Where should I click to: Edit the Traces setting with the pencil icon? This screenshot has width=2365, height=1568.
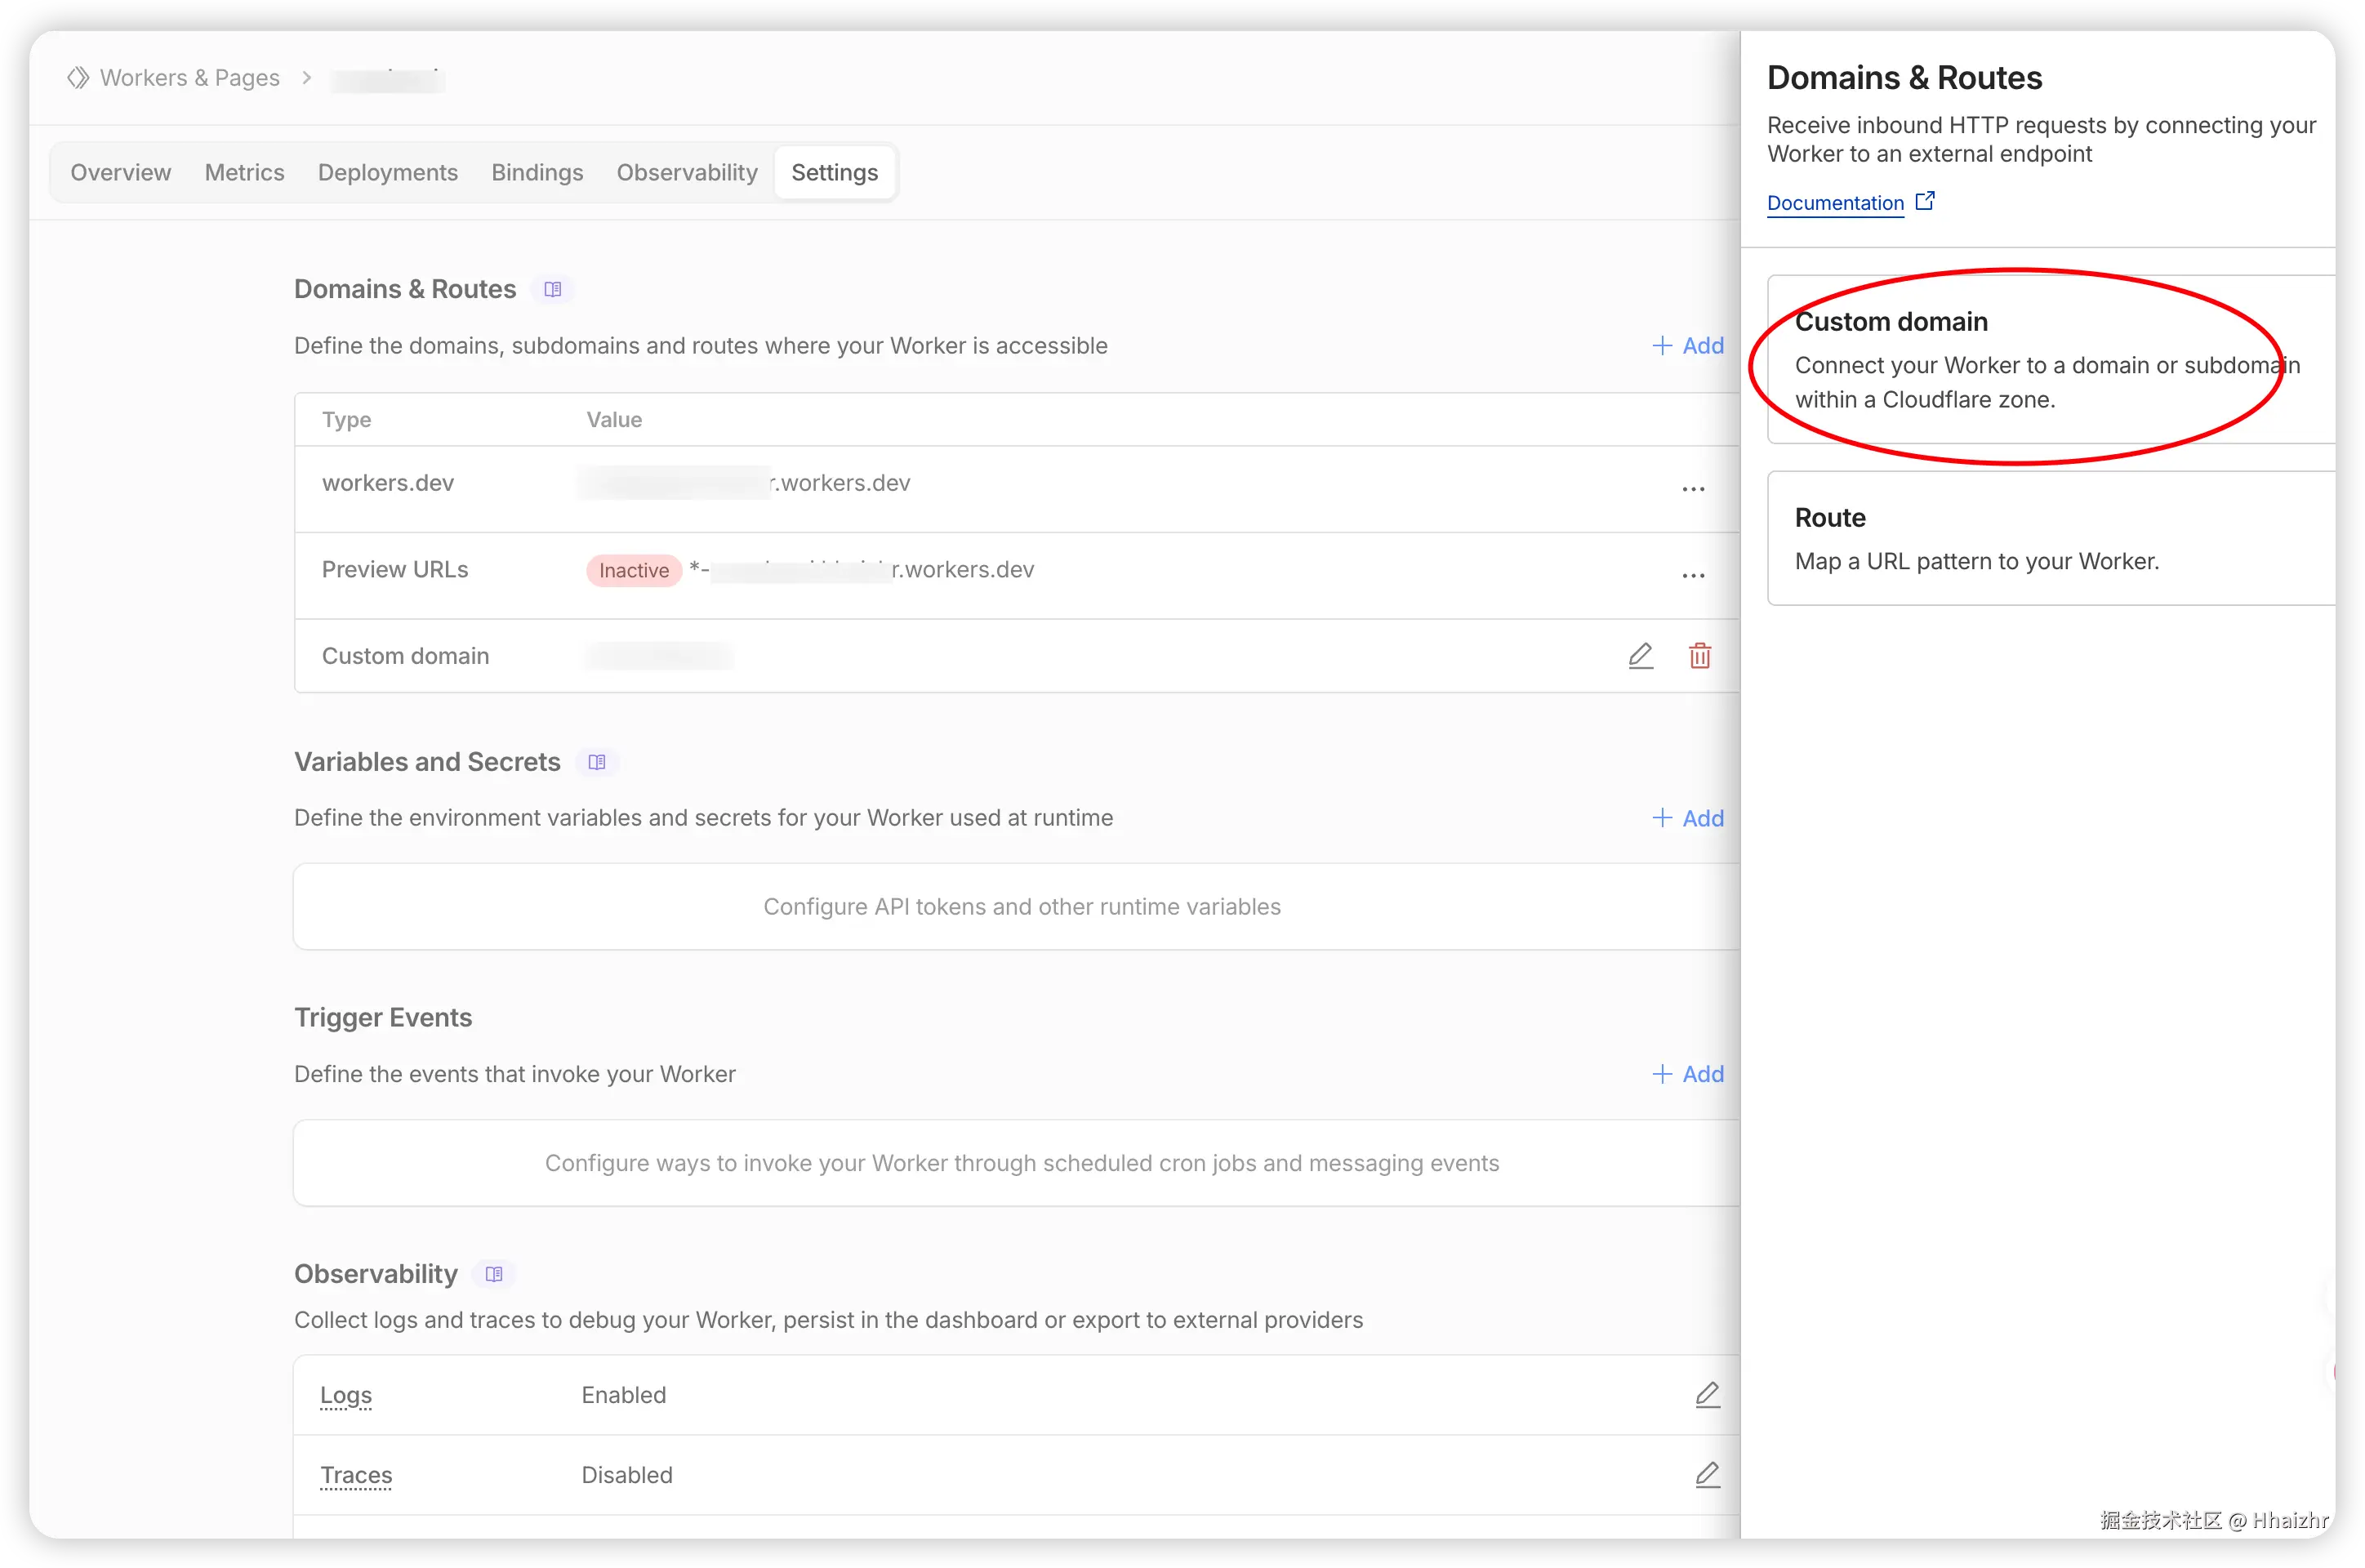(1707, 1475)
